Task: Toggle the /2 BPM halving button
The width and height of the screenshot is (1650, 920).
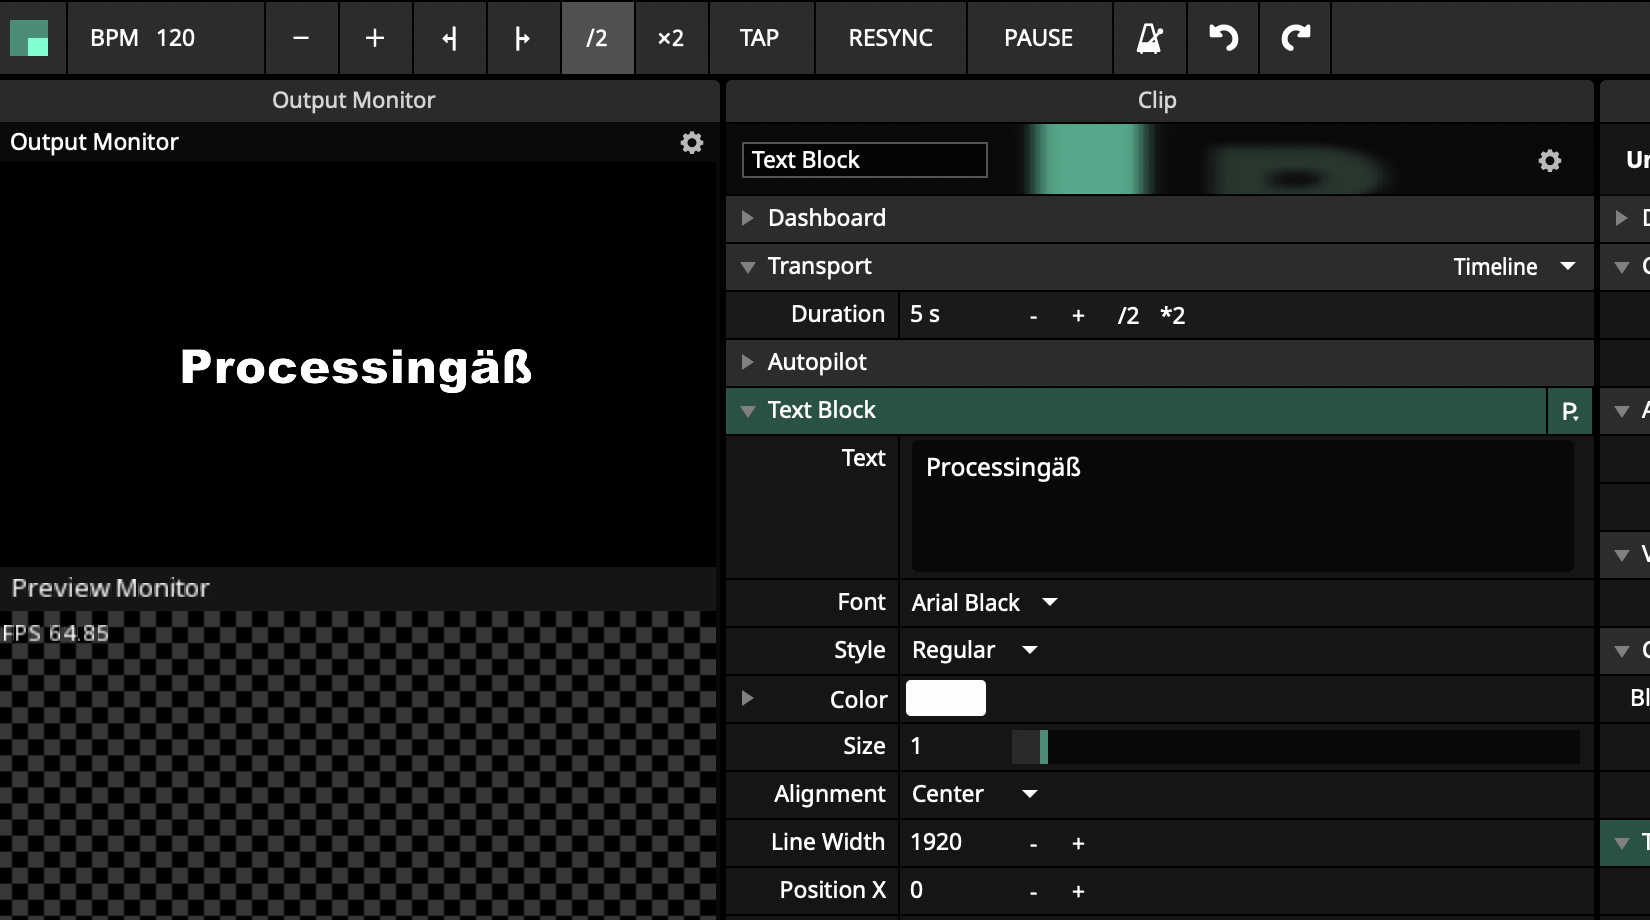Action: coord(597,38)
